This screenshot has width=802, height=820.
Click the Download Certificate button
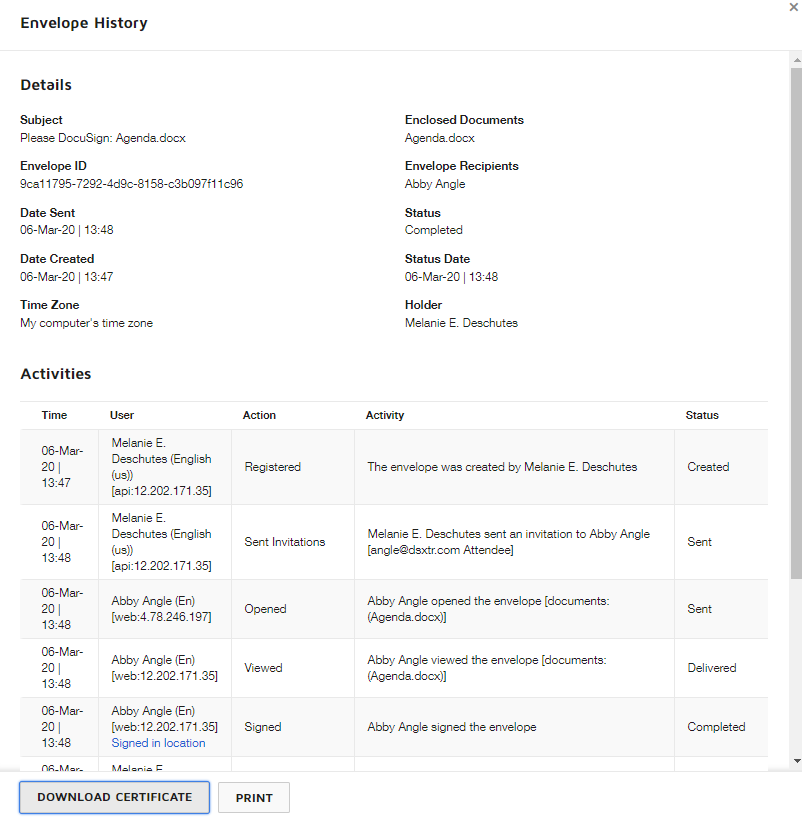point(114,797)
